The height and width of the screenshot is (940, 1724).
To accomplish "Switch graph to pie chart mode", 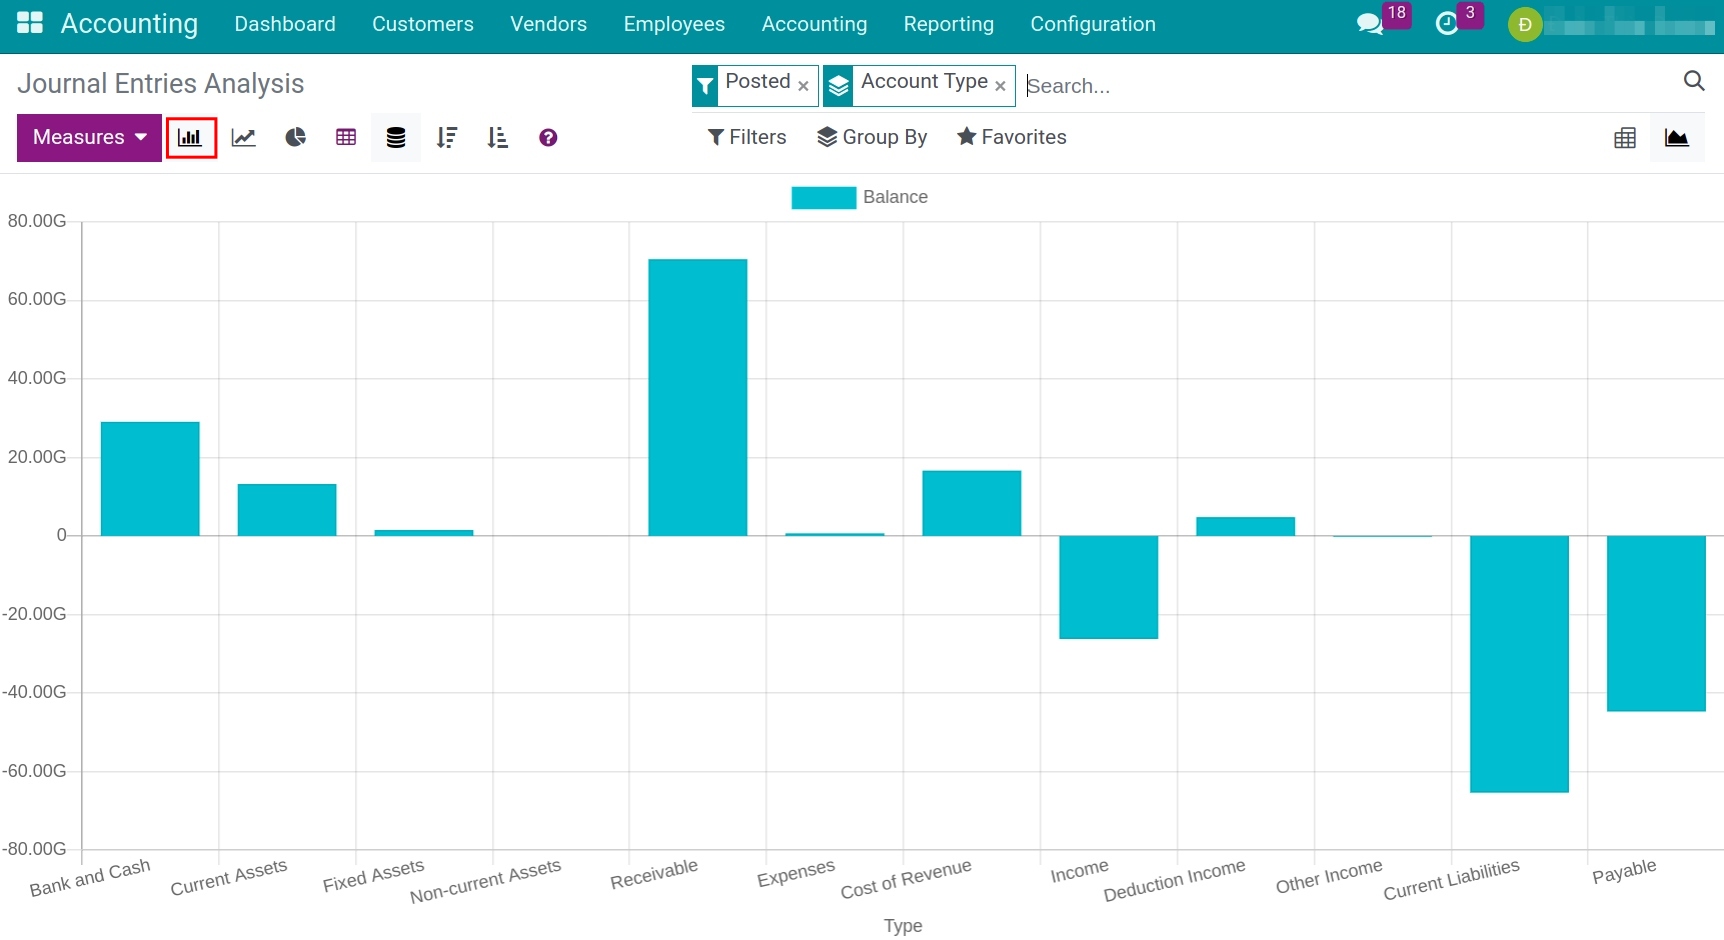I will (x=295, y=137).
